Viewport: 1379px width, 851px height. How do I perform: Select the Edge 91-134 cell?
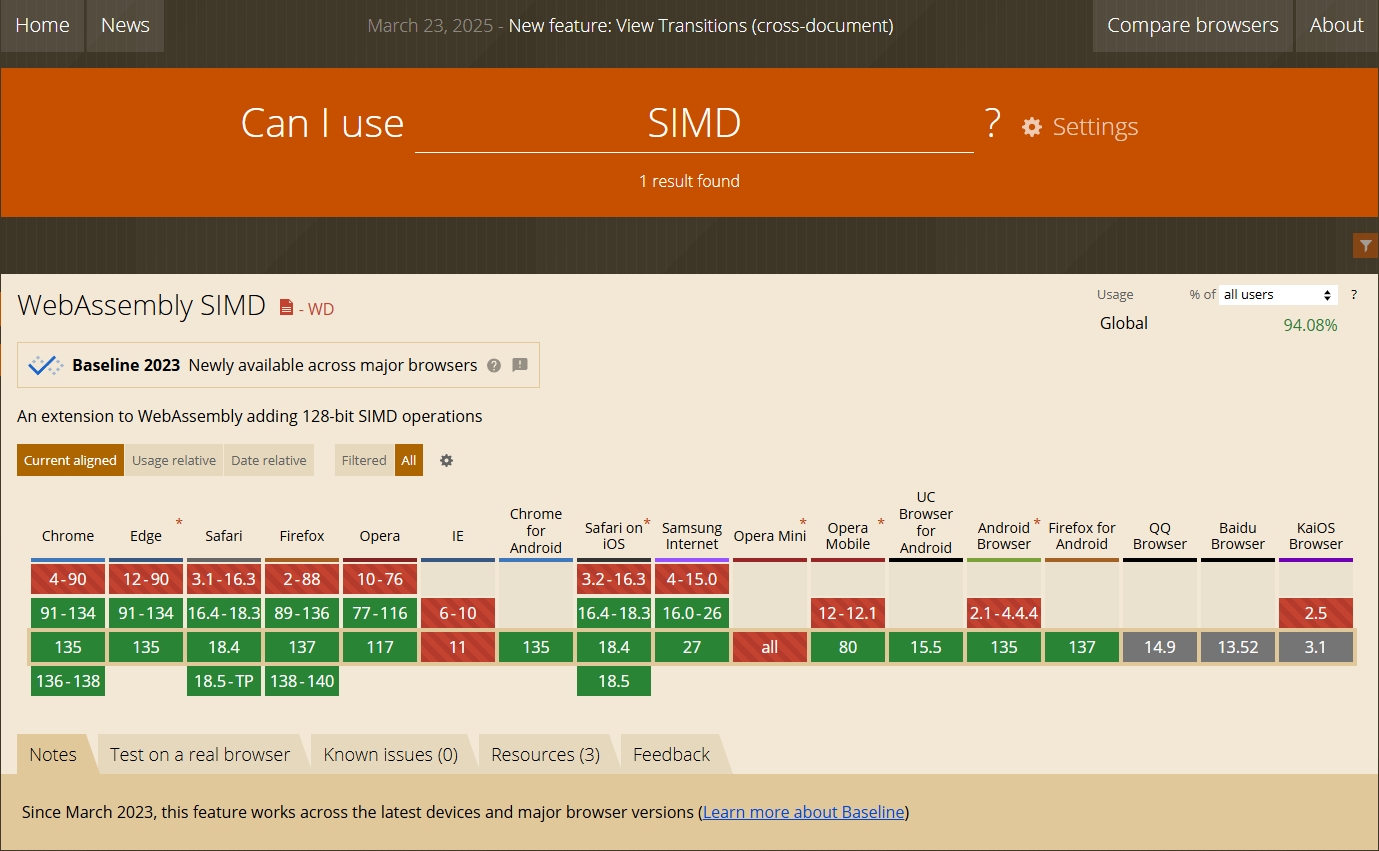tap(146, 613)
